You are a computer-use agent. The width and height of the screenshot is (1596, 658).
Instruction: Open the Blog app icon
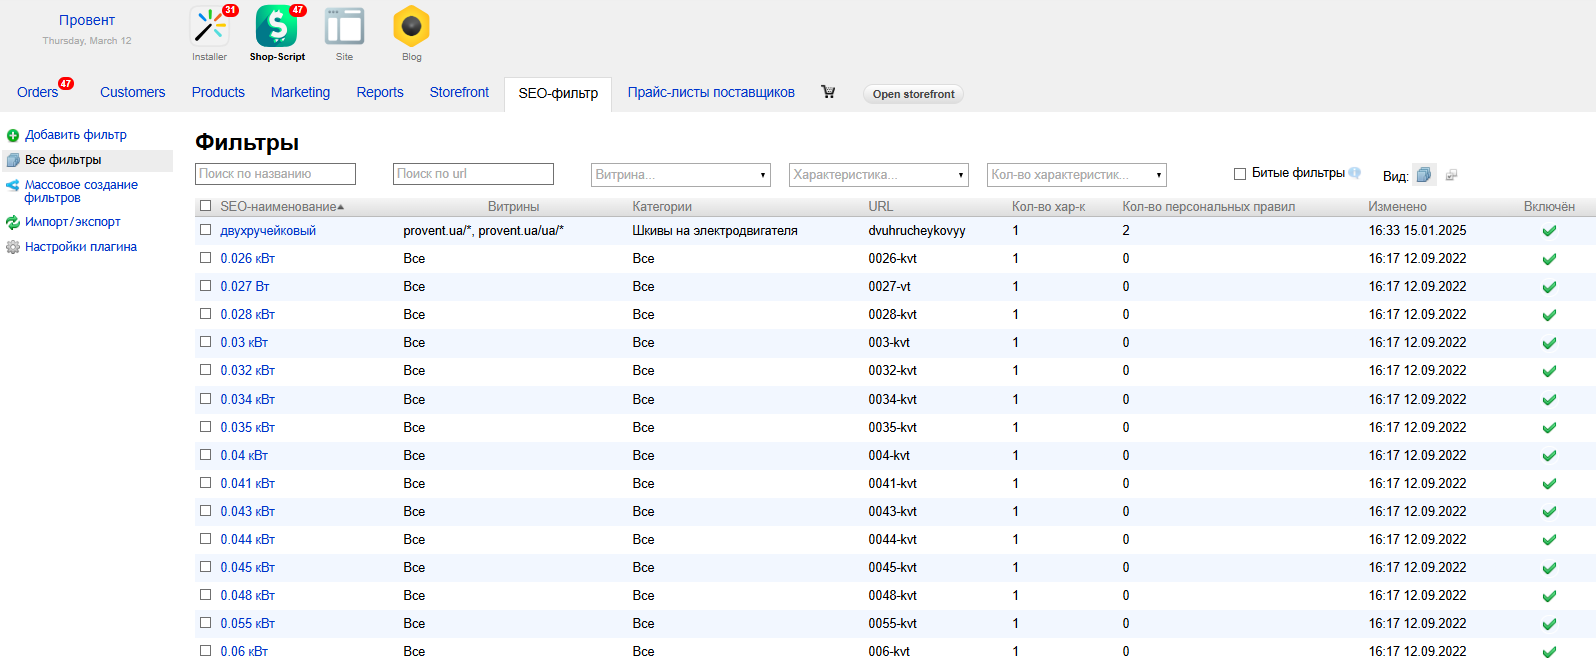point(411,27)
